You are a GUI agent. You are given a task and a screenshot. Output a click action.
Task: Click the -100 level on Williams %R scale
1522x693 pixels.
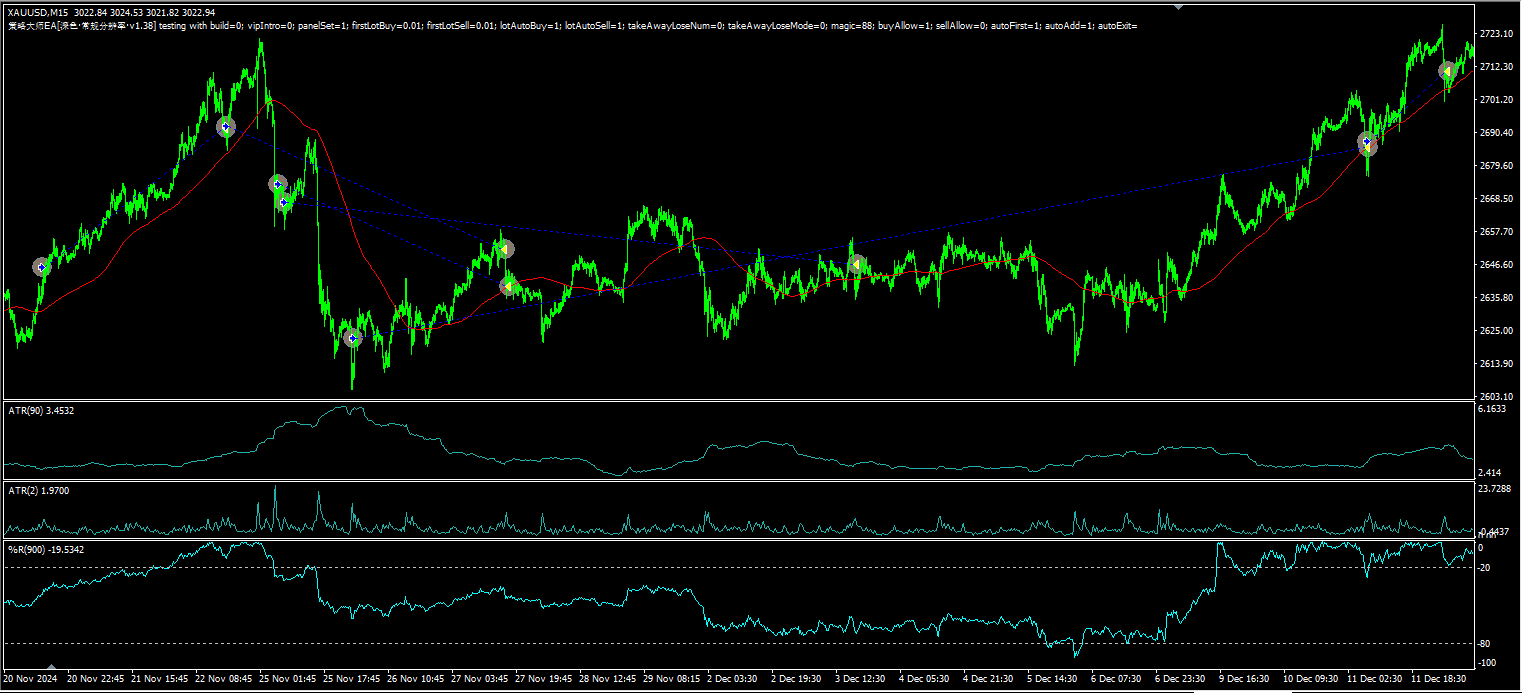1487,662
